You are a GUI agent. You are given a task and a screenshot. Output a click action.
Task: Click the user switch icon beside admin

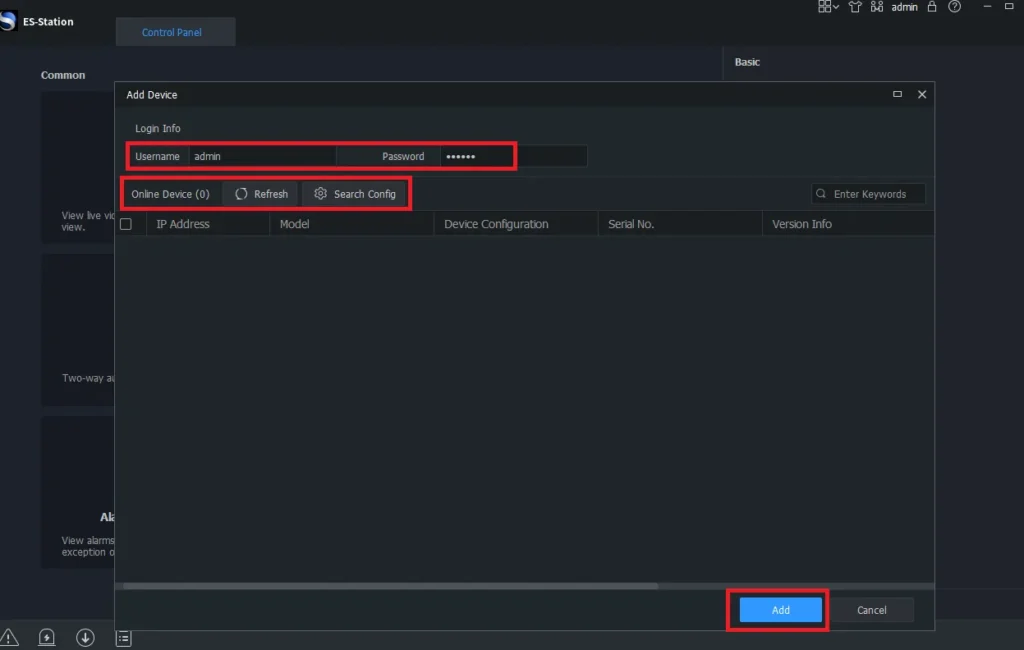[x=877, y=7]
